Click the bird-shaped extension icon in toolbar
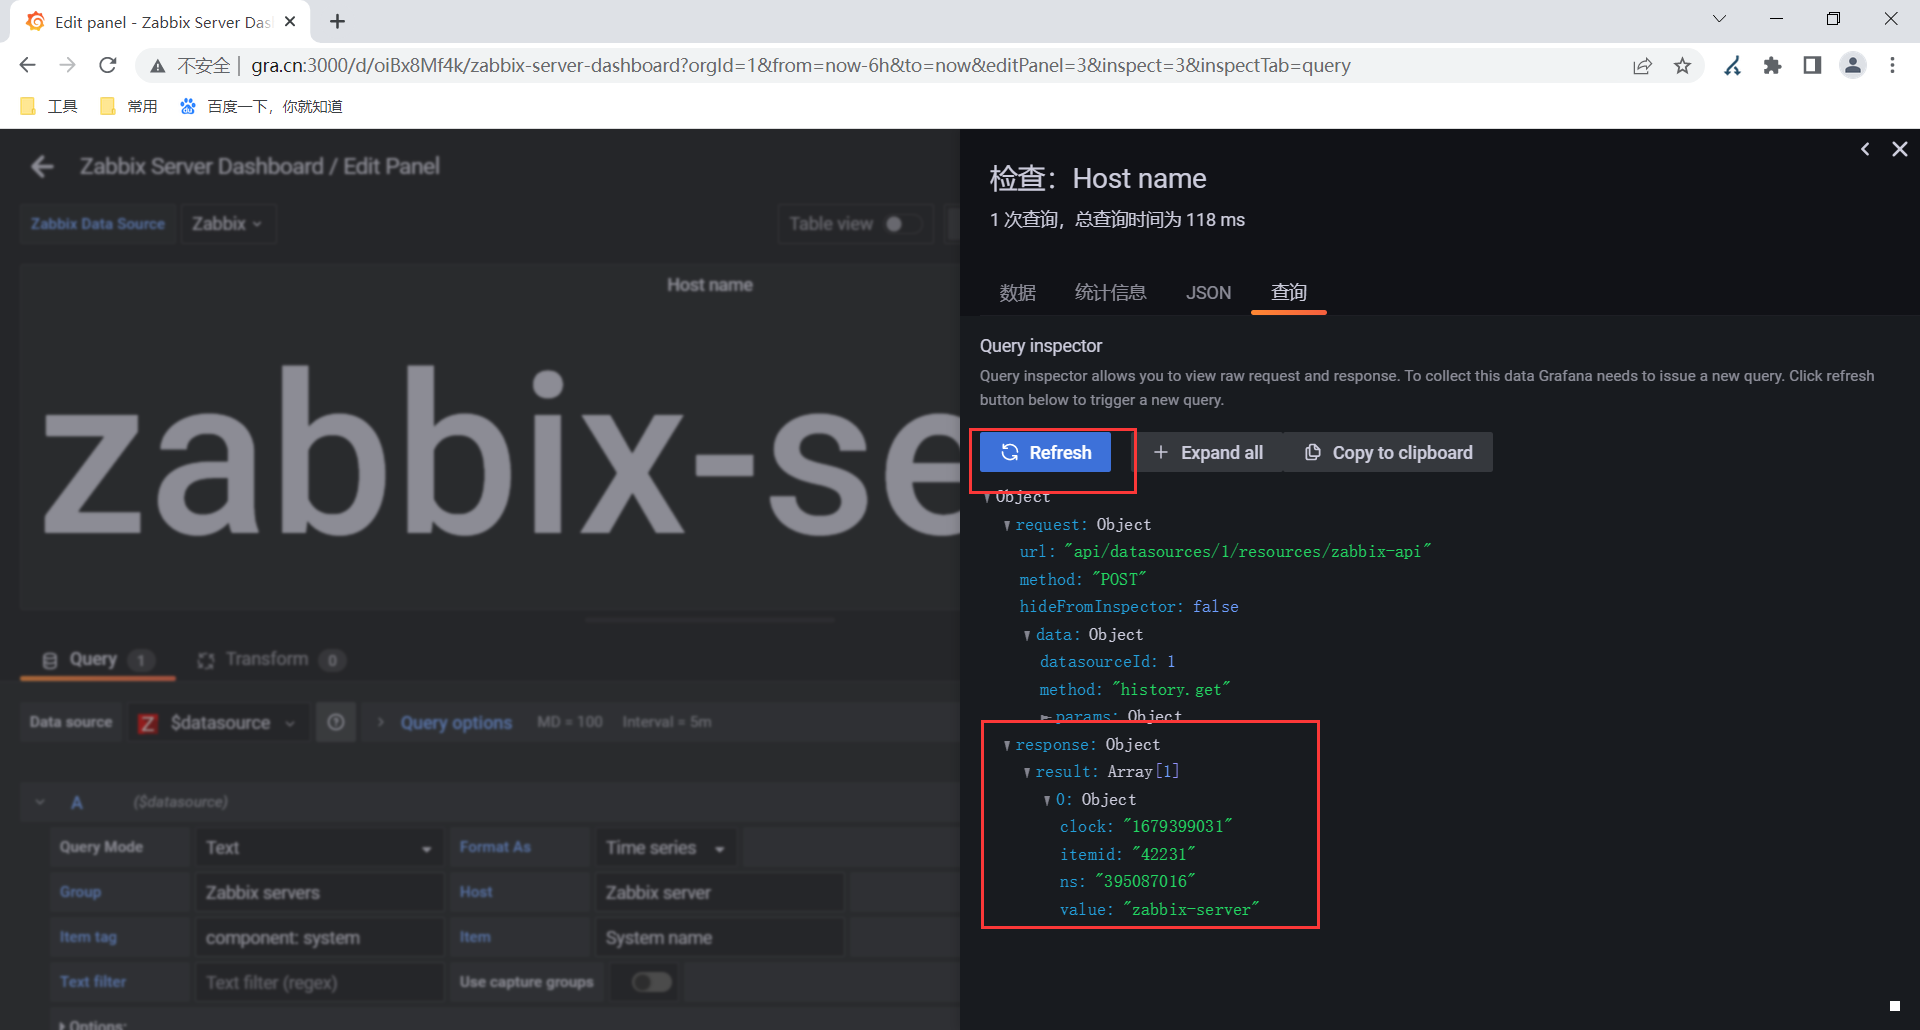The height and width of the screenshot is (1030, 1920). [x=1732, y=66]
